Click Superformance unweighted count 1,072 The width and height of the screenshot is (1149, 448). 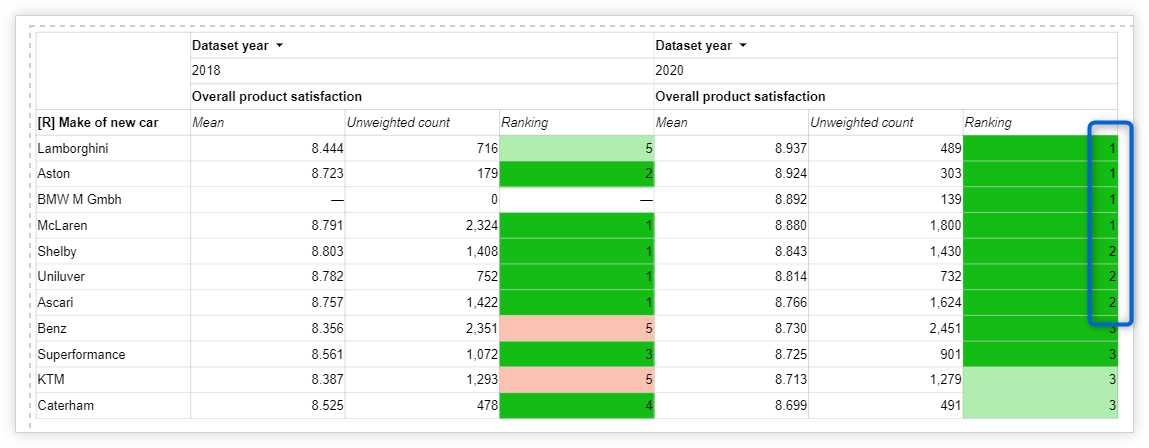[483, 354]
